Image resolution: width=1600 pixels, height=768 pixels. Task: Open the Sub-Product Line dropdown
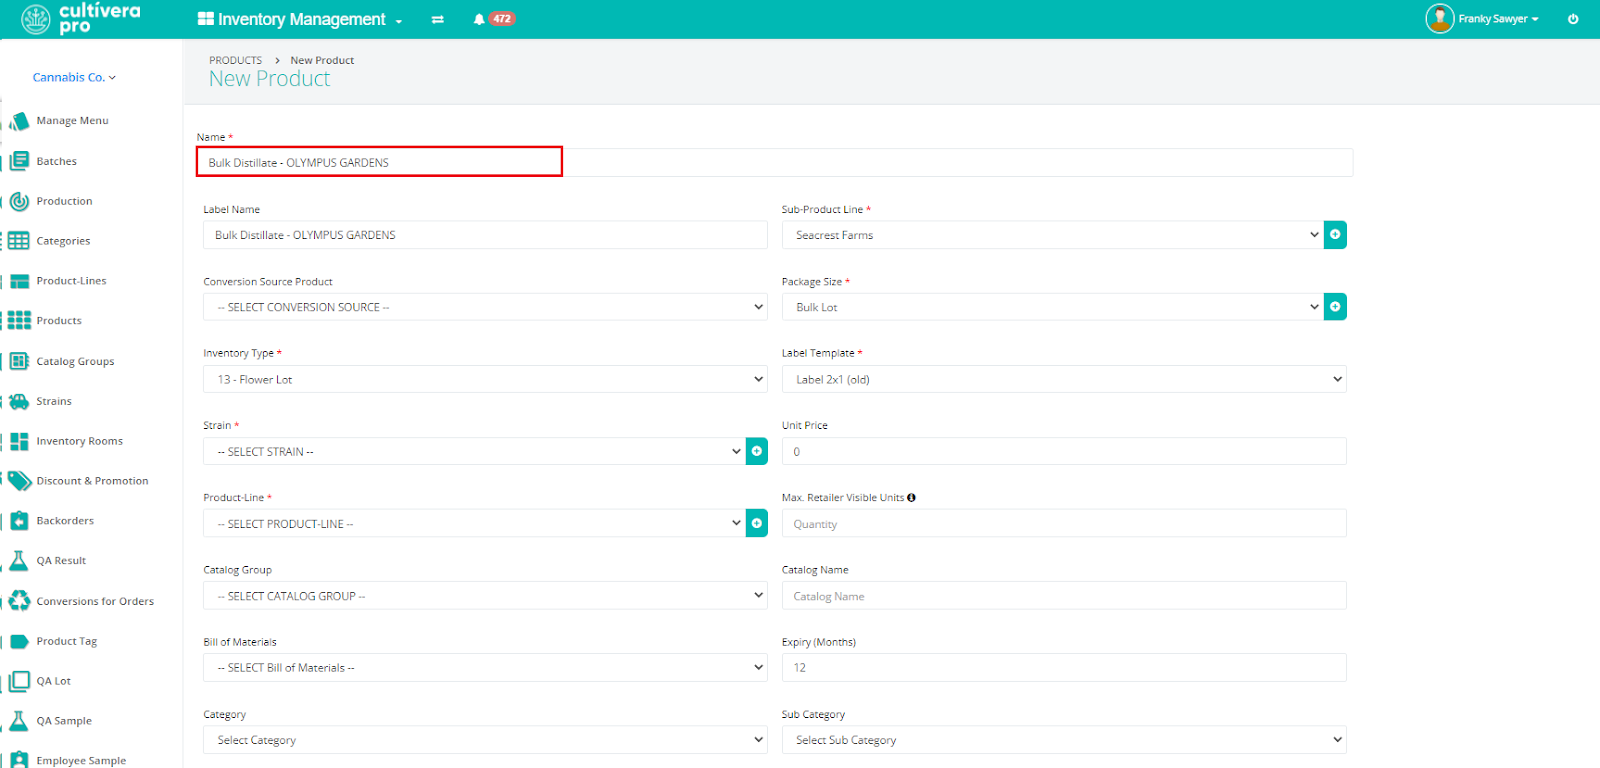click(1053, 235)
